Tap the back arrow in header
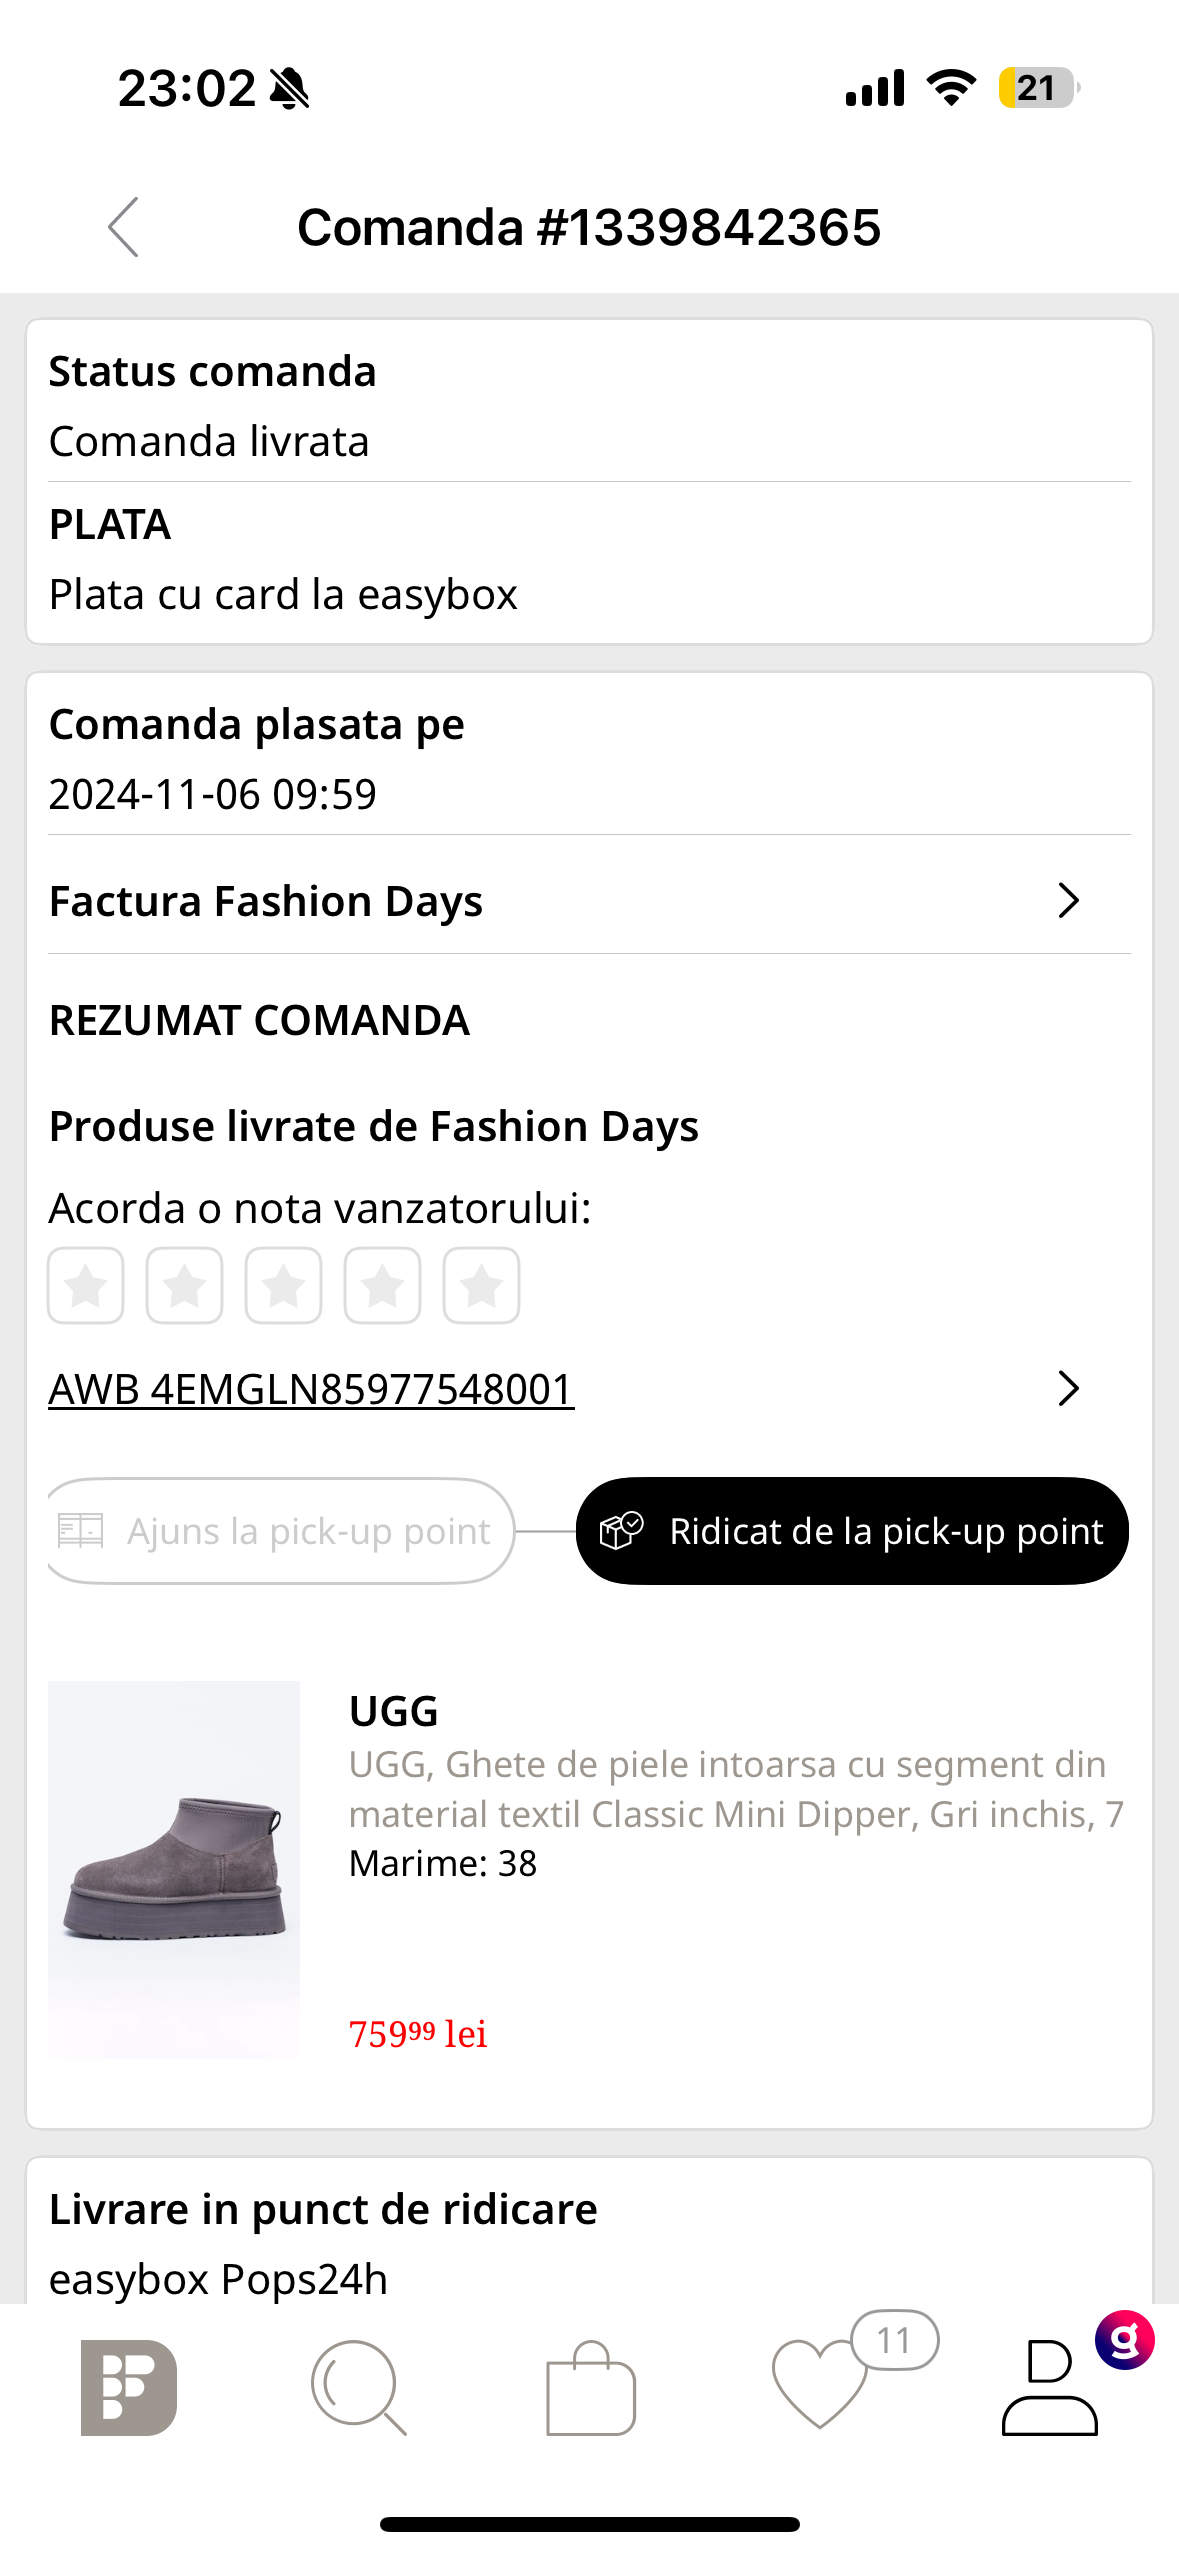1179x2556 pixels. 124,227
